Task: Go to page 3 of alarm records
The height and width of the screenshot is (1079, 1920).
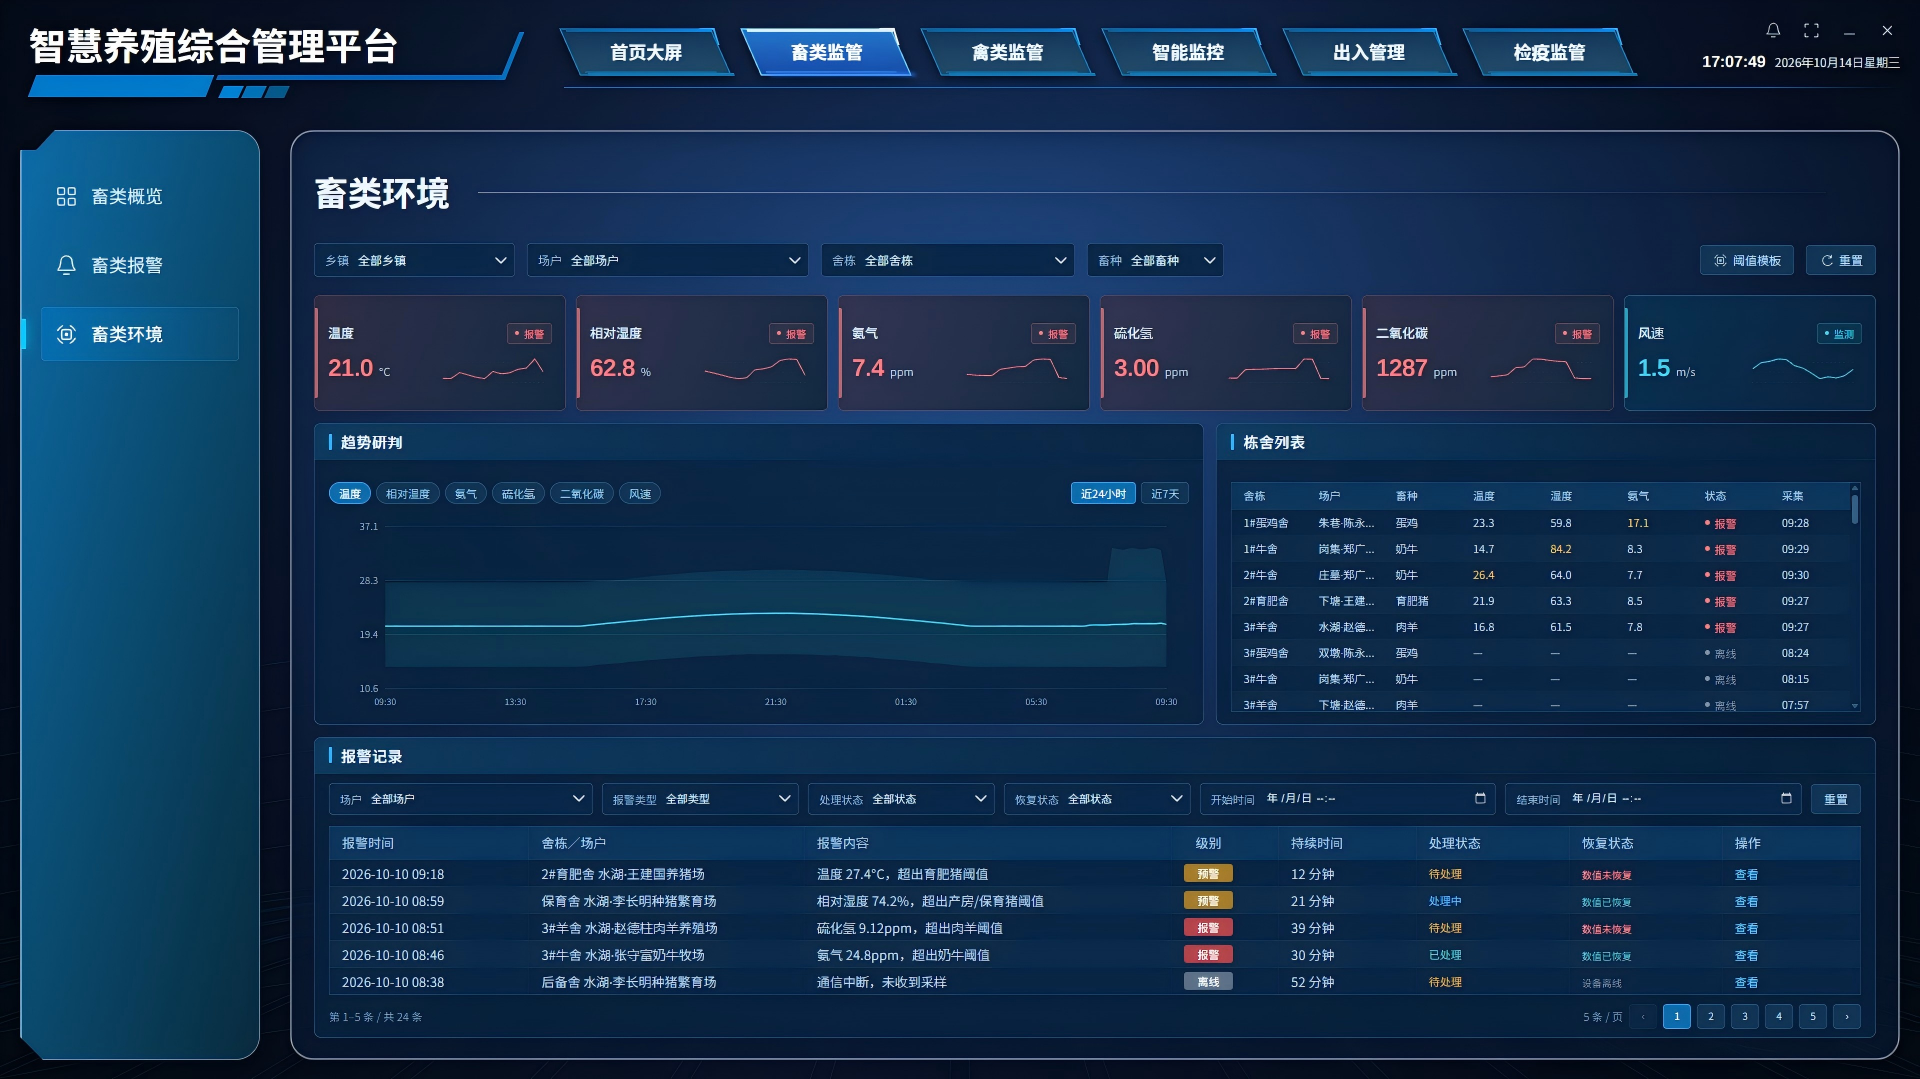Action: pos(1745,1016)
